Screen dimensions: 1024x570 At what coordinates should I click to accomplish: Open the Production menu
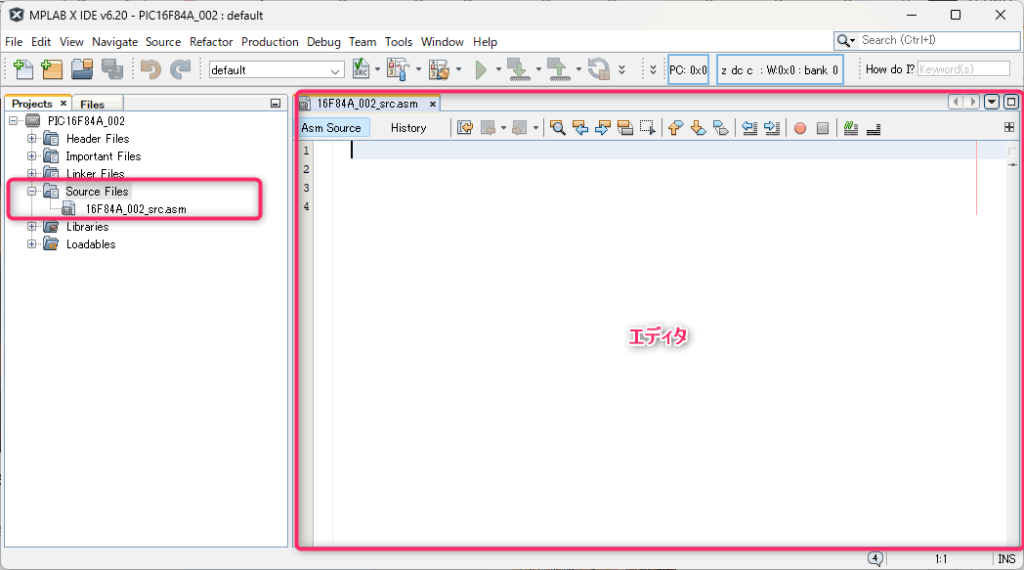[270, 42]
